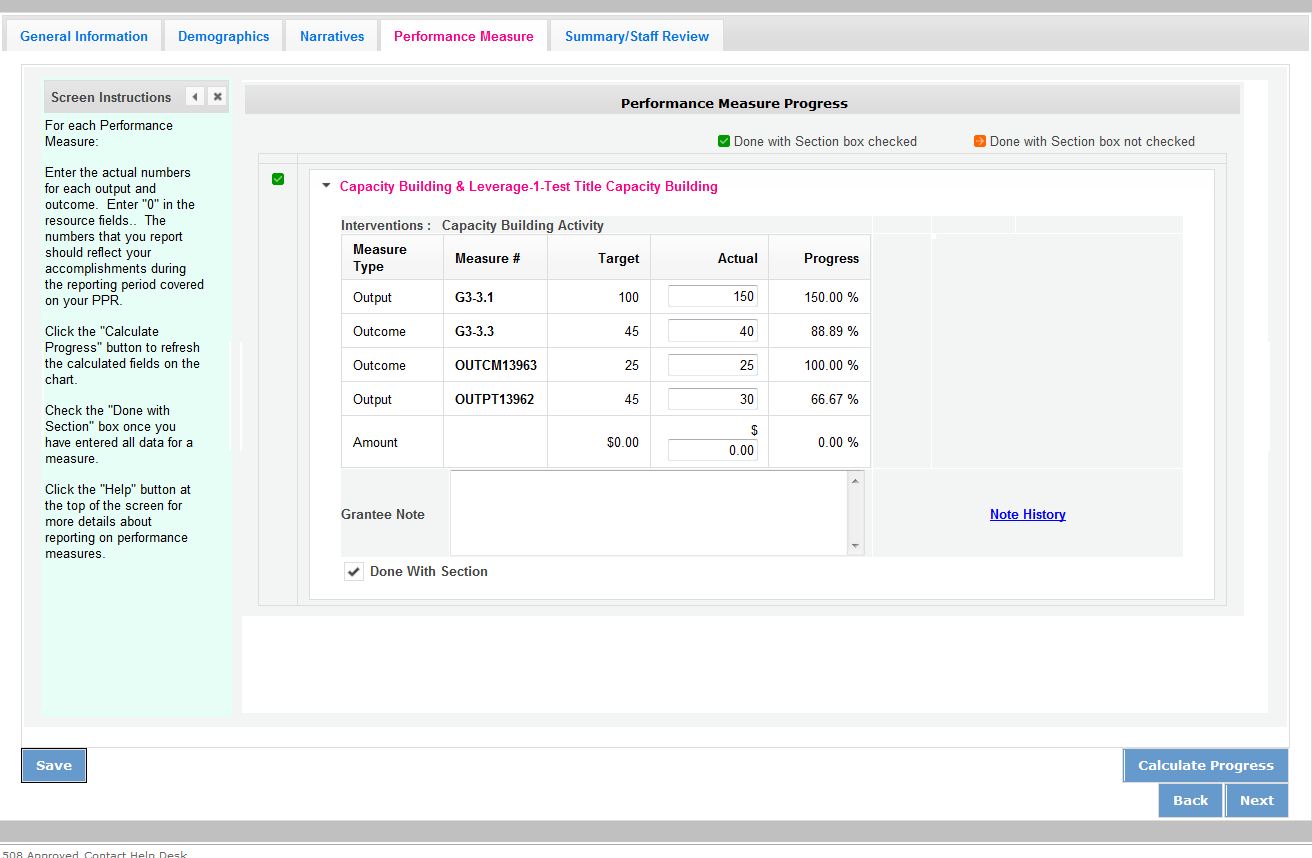Click the Calculate Progress button
The height and width of the screenshot is (858, 1312).
pos(1205,765)
